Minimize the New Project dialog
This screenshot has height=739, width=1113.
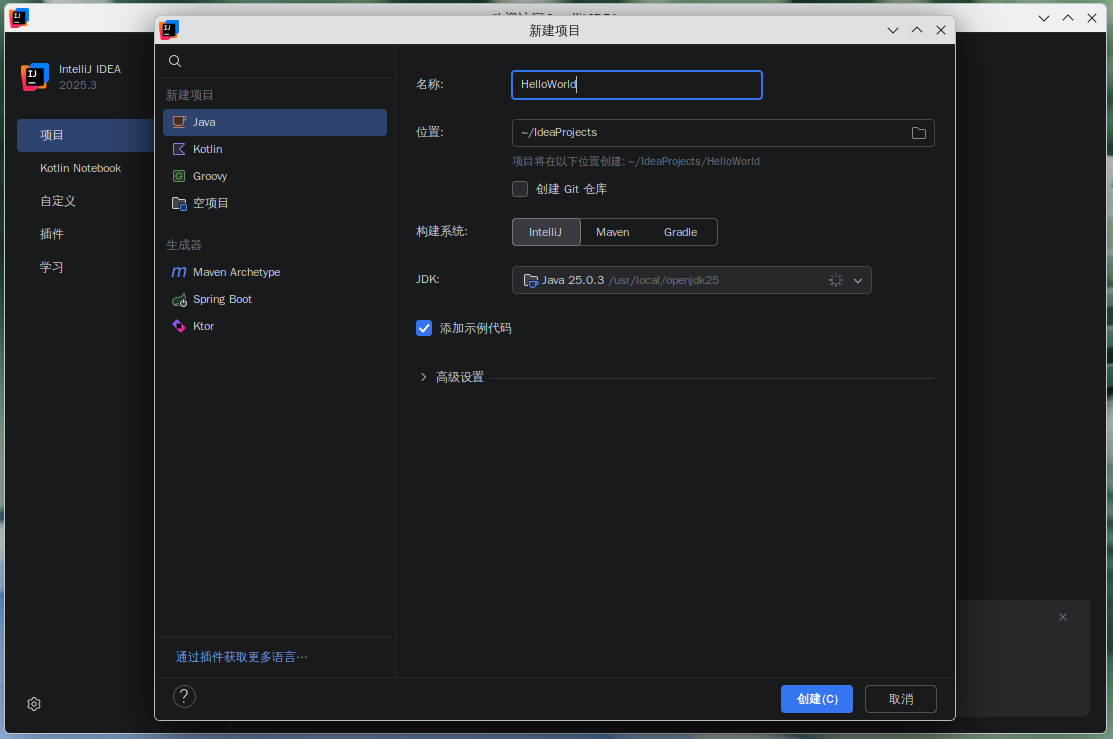(893, 30)
